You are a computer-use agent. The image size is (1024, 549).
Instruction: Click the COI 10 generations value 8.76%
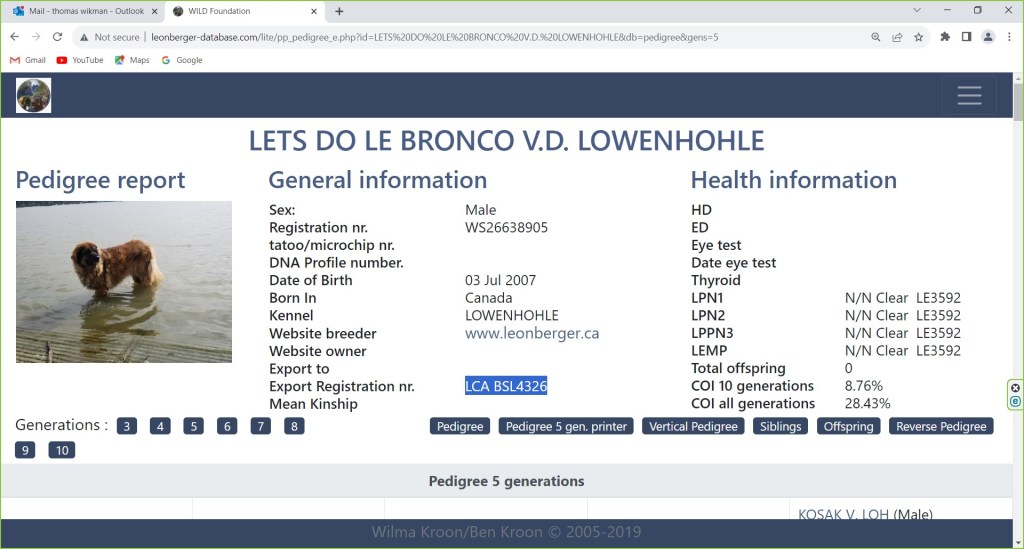(863, 386)
